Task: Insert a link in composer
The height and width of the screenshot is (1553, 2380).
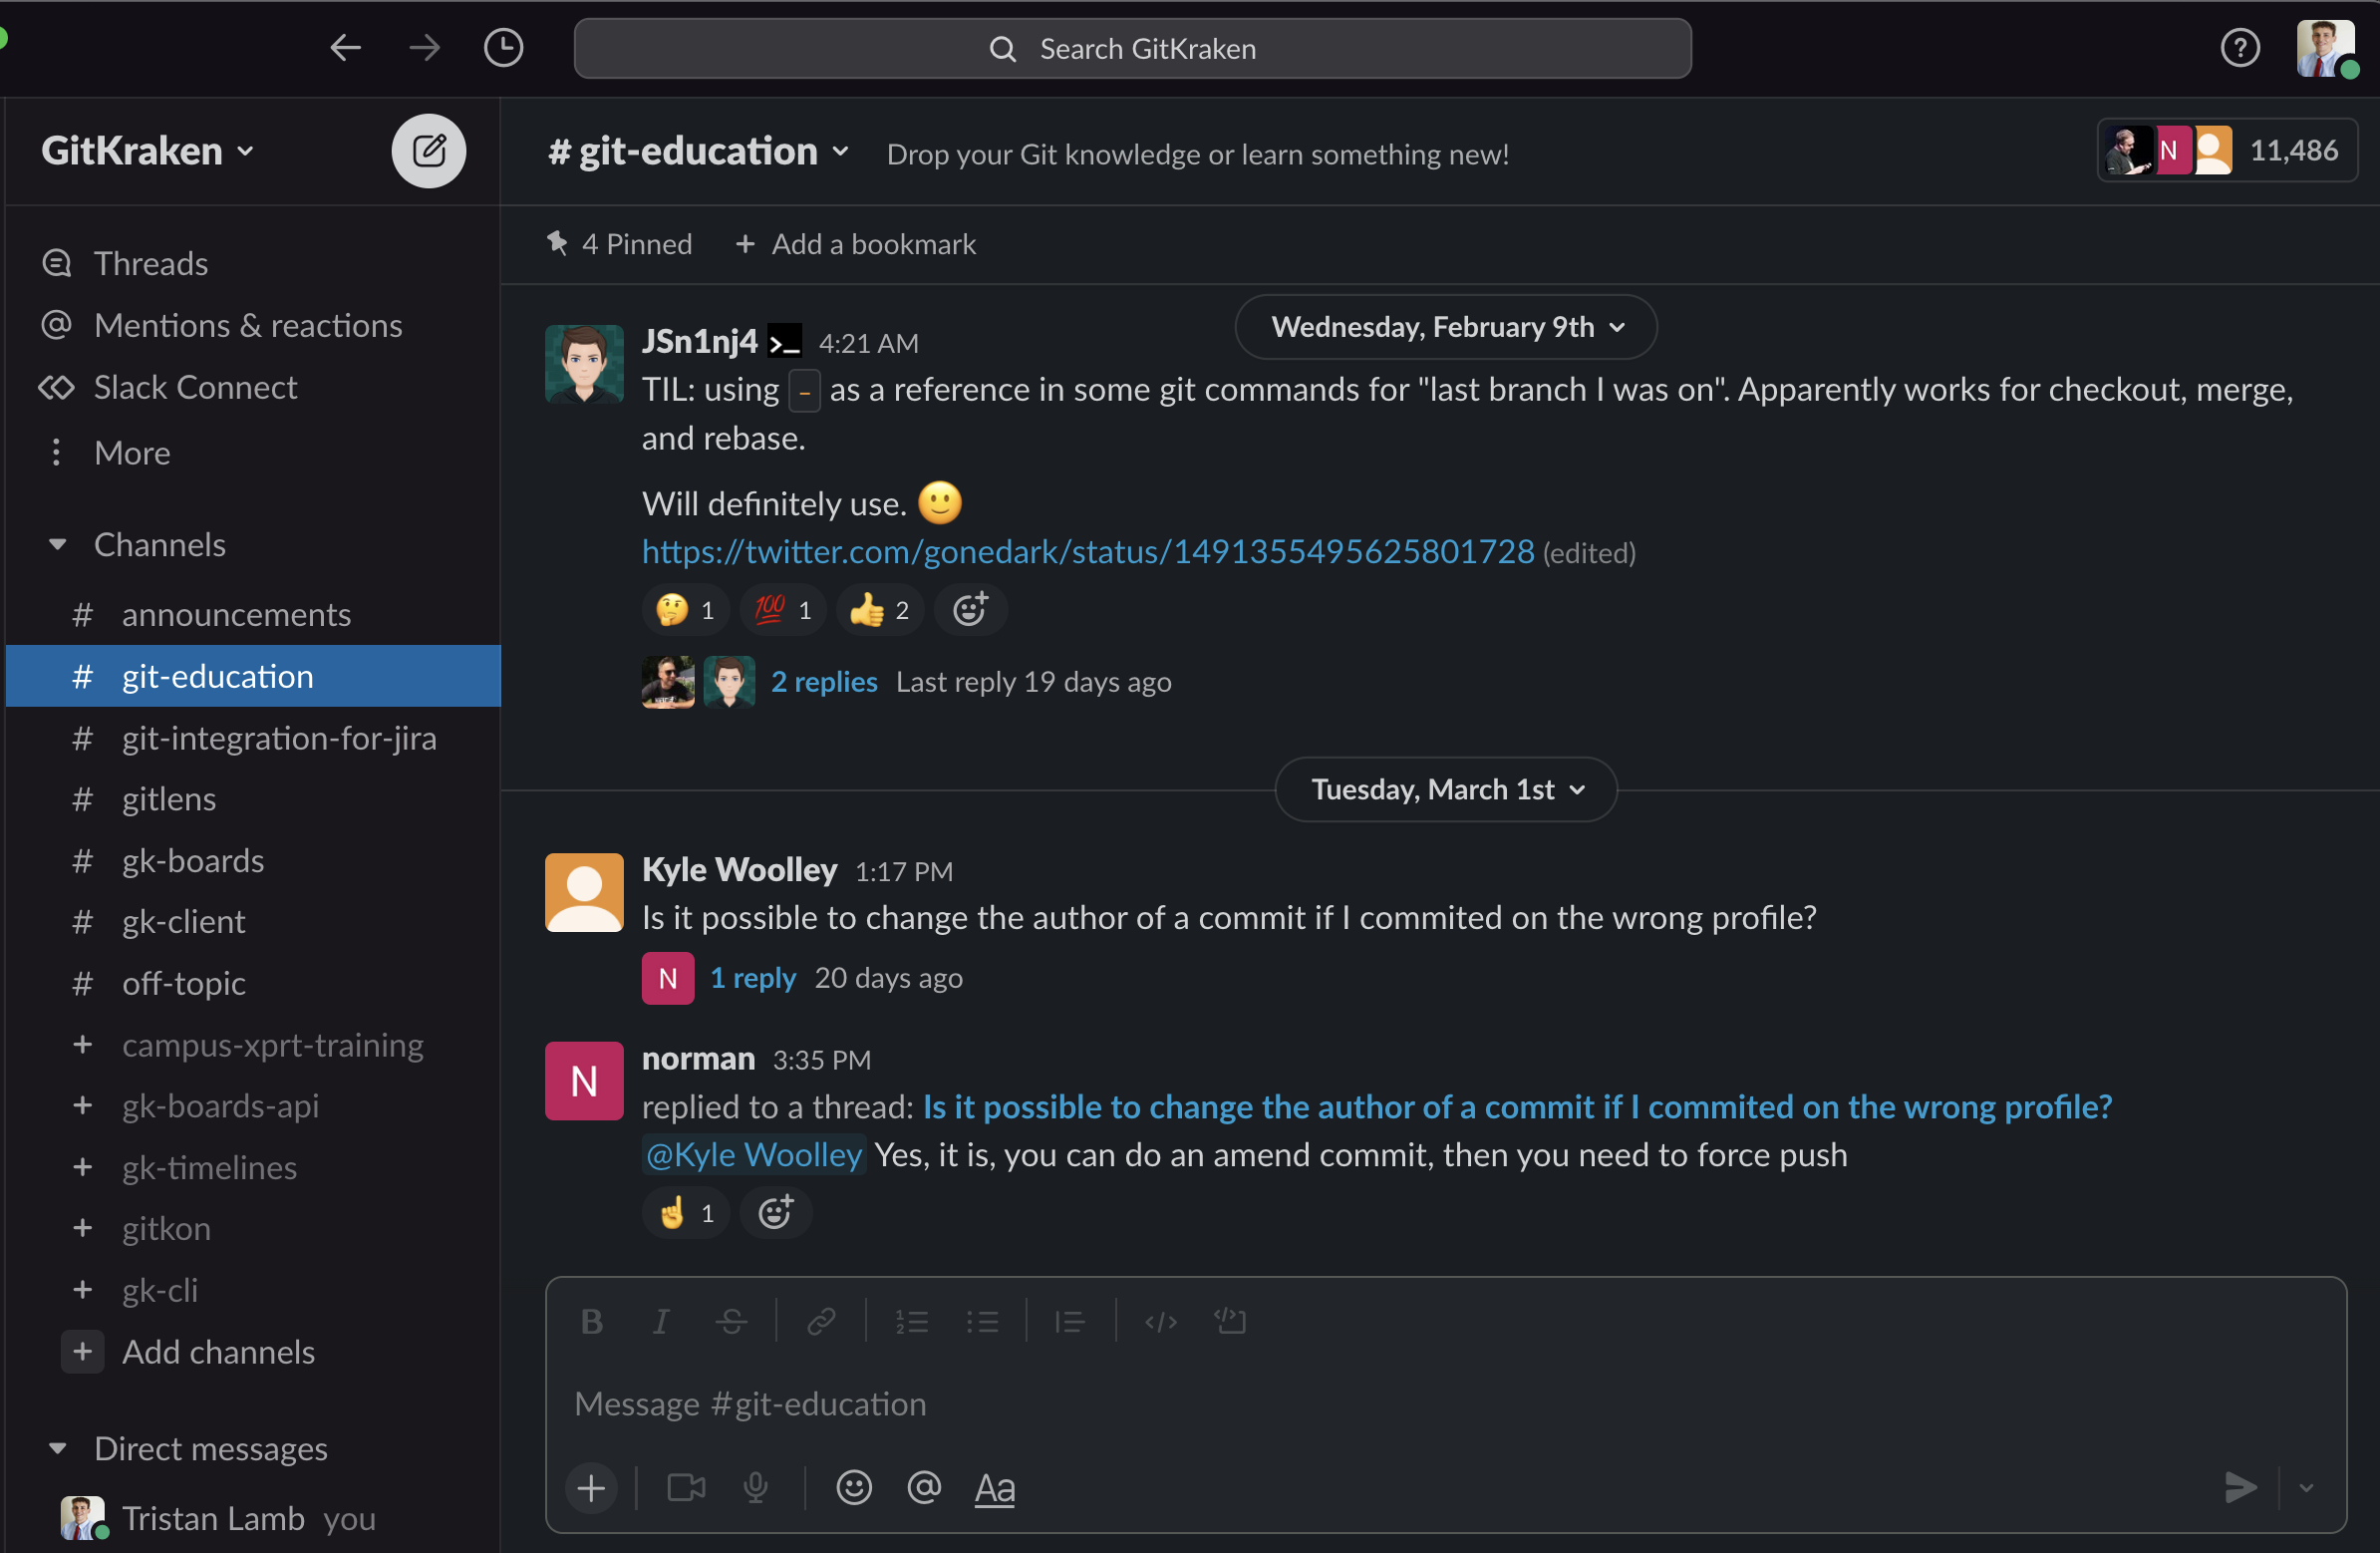Action: (x=821, y=1321)
